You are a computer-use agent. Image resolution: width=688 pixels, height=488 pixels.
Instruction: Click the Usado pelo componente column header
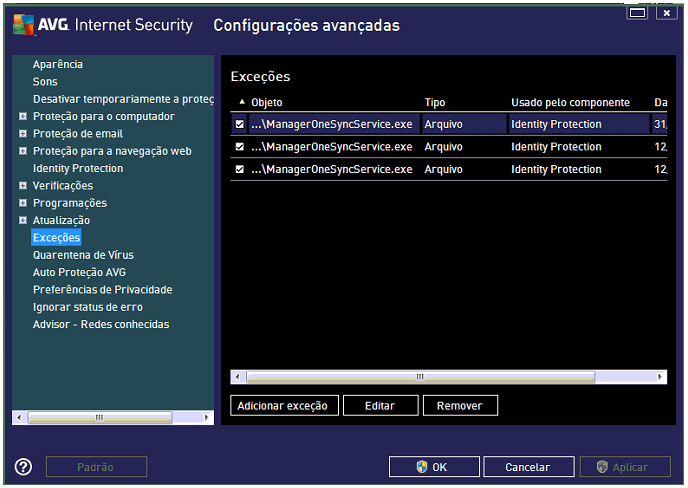[x=570, y=102]
